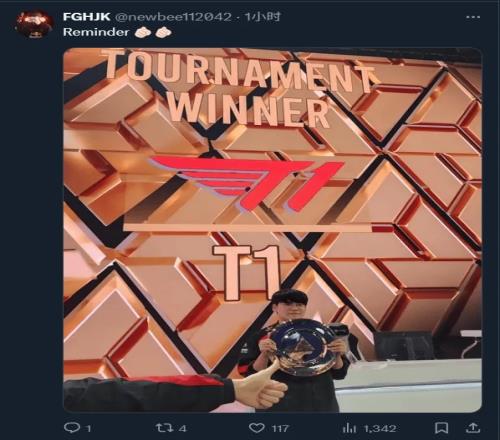The image size is (500, 440).
Task: View post analytics bar chart icon
Action: pos(350,428)
